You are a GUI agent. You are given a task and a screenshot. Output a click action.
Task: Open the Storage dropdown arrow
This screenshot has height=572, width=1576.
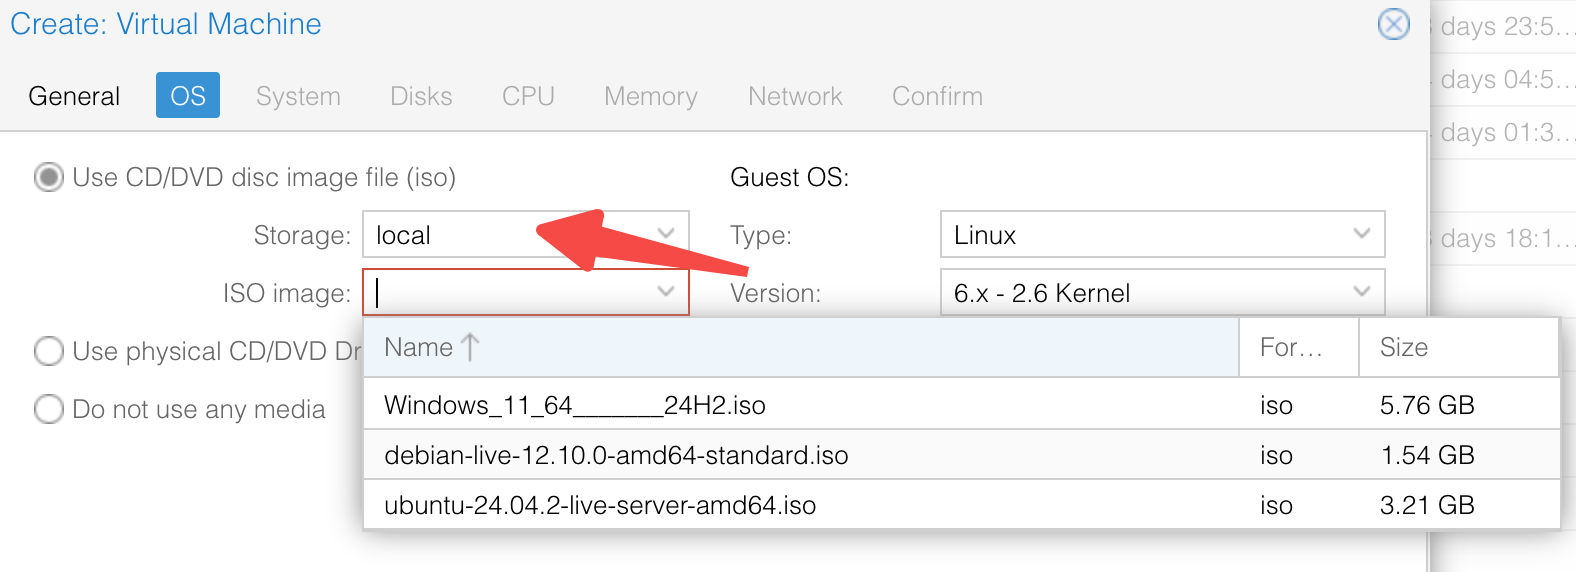(x=666, y=234)
